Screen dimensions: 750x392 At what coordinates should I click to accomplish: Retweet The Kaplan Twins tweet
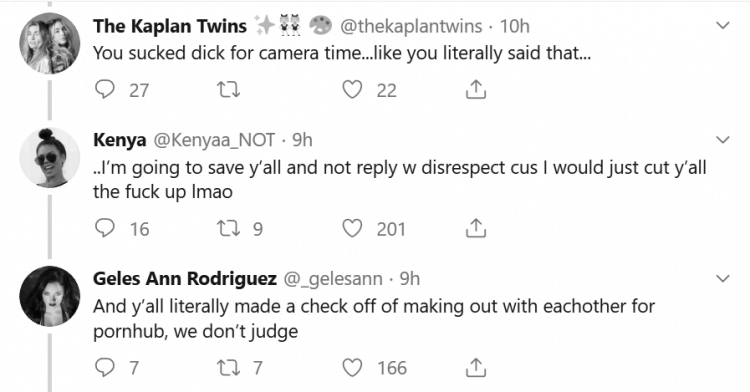coord(229,89)
